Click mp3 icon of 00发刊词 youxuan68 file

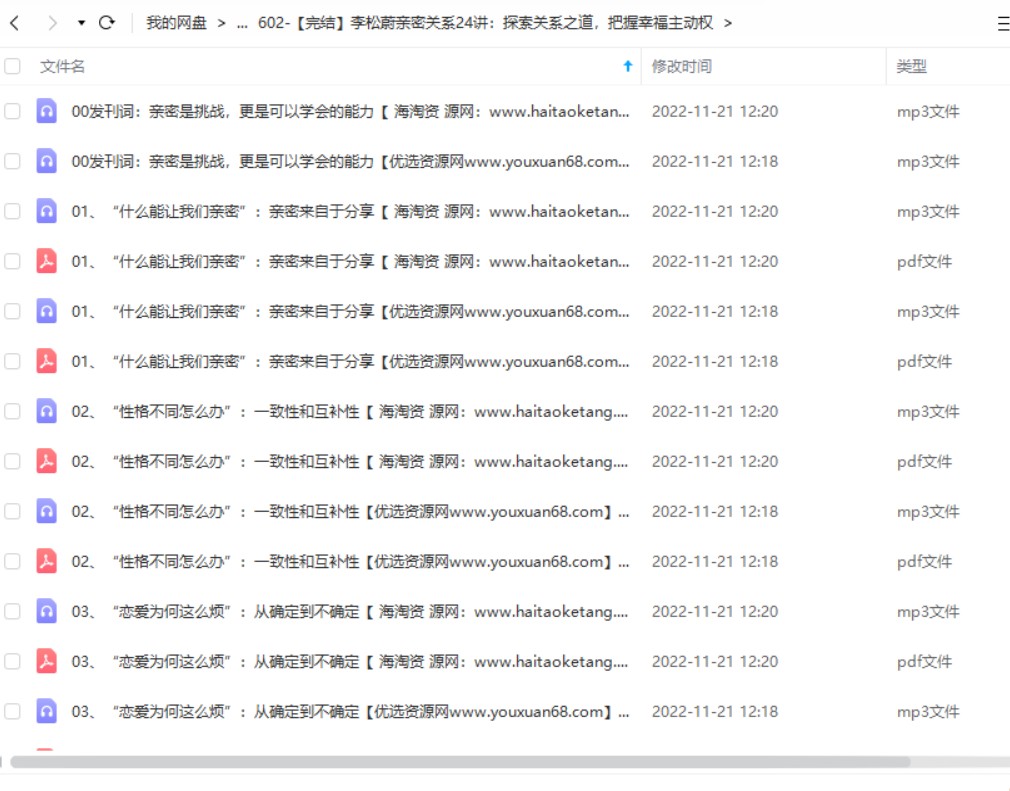coord(46,161)
